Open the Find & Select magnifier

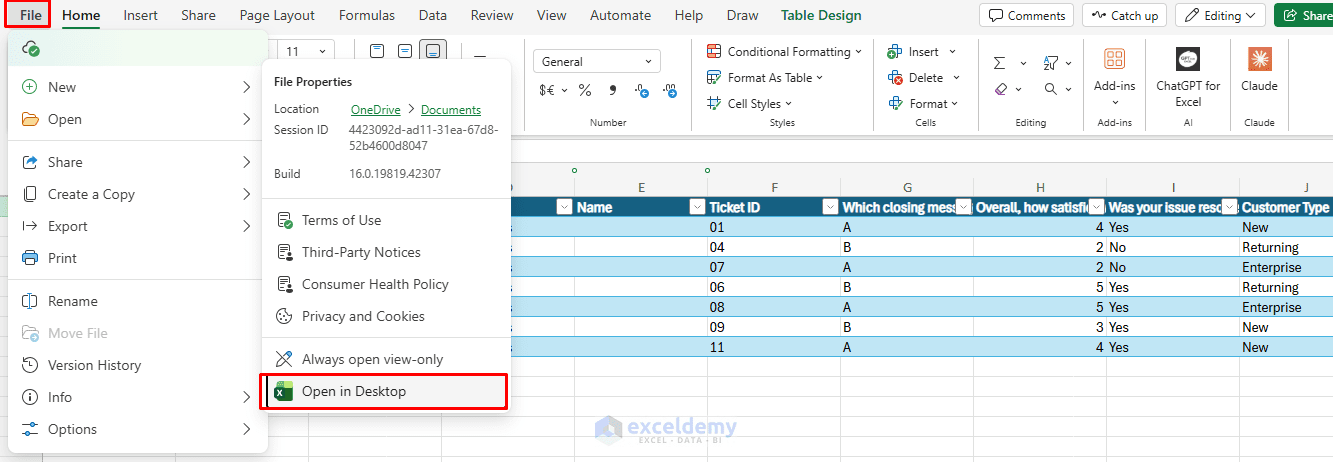tap(1050, 89)
